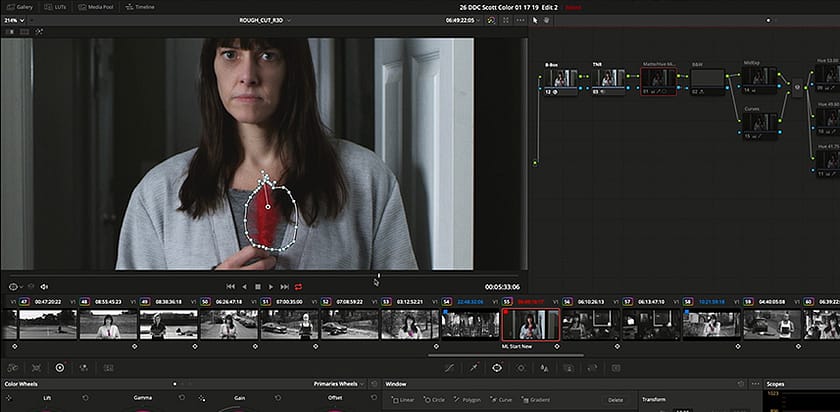Open the Media Pool panel
The image size is (840, 412).
pos(96,7)
